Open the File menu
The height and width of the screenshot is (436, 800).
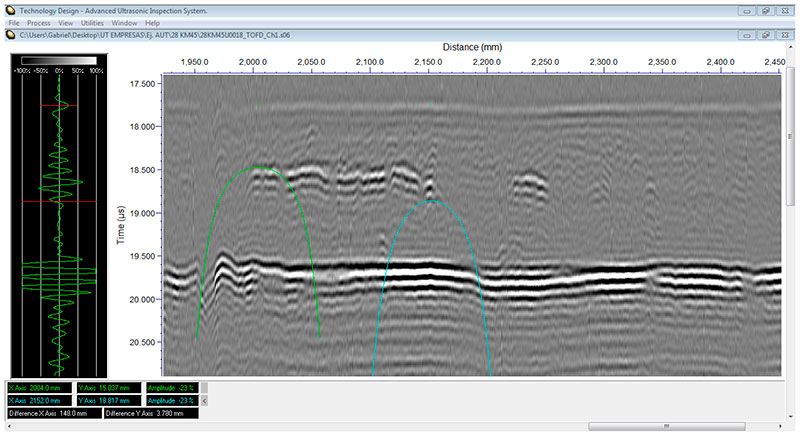click(15, 21)
